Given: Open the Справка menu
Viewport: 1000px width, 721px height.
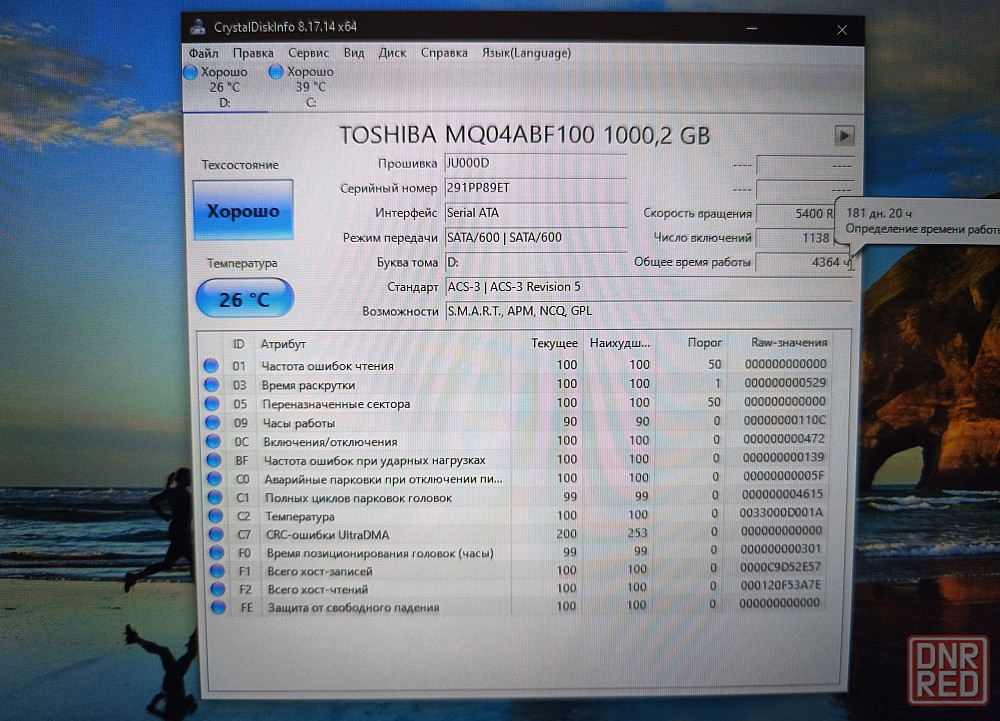Looking at the screenshot, I should (444, 53).
